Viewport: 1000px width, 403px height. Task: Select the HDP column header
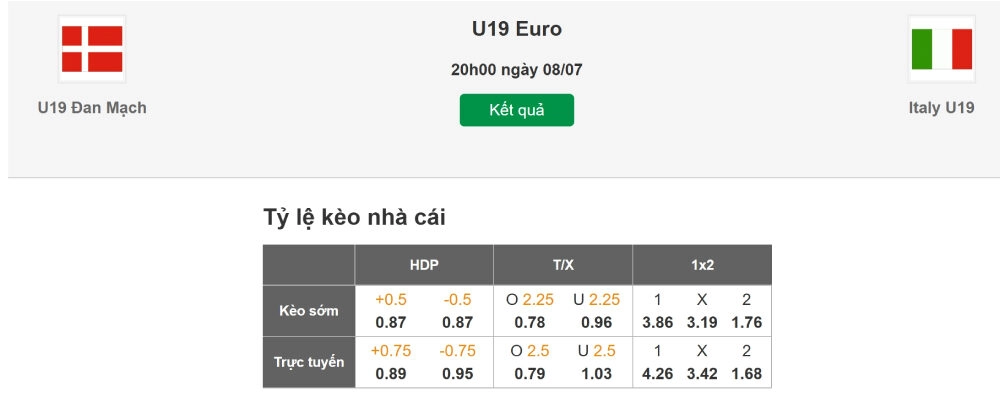[x=424, y=265]
